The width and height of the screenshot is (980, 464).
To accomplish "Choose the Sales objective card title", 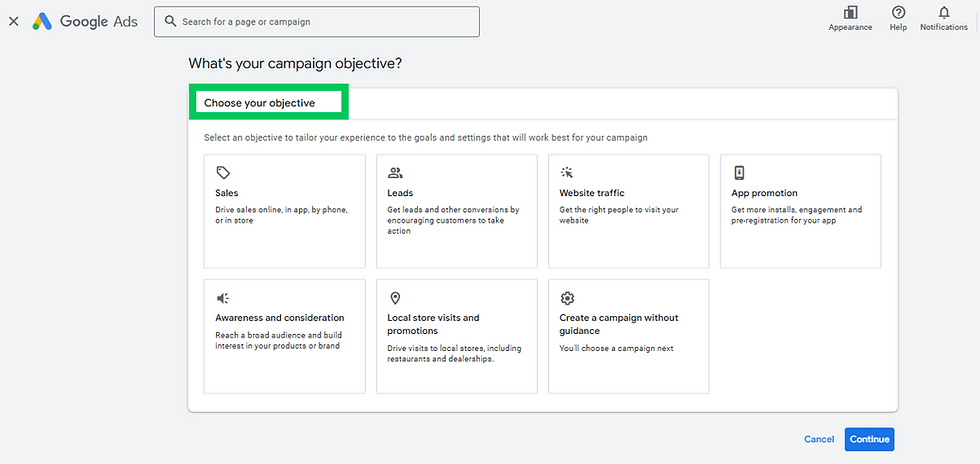I will 227,193.
